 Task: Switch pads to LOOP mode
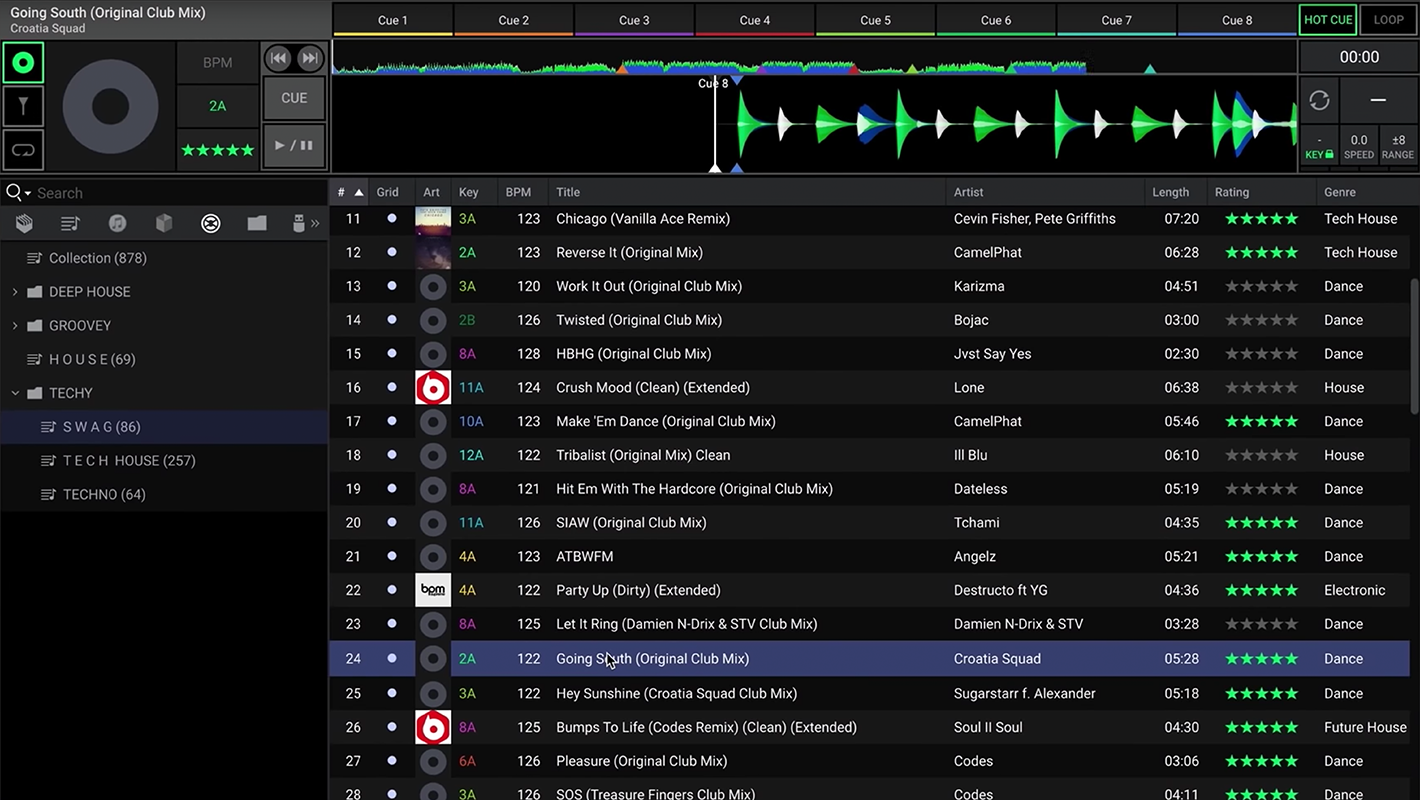coord(1388,20)
